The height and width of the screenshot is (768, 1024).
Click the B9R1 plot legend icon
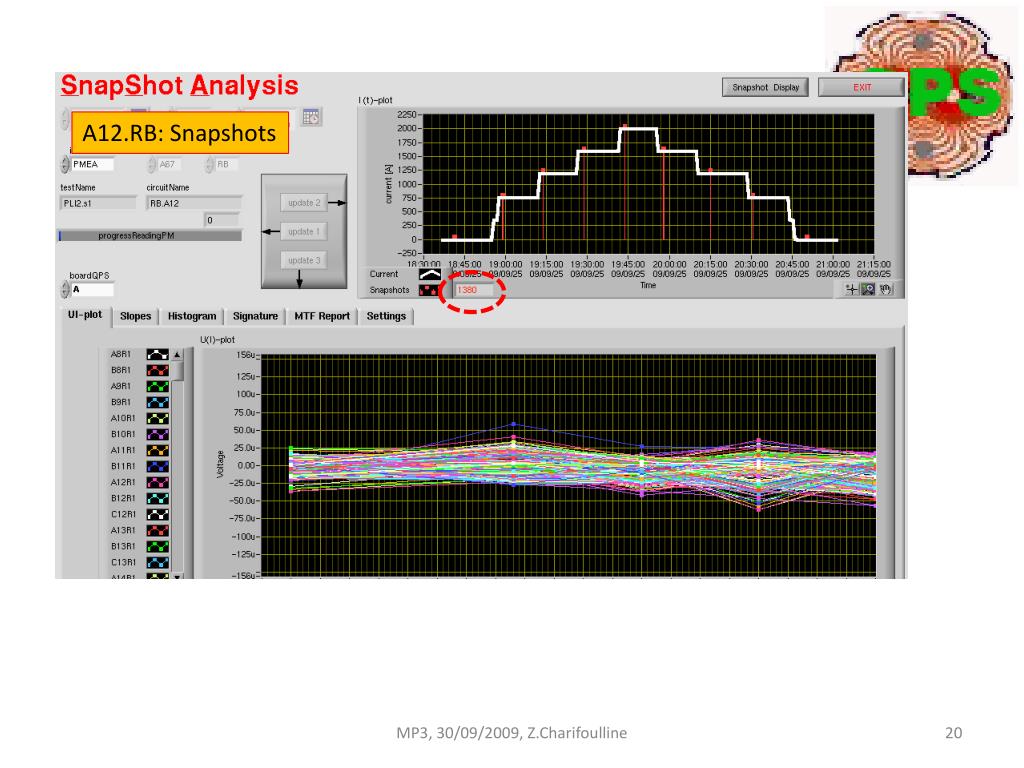(157, 402)
